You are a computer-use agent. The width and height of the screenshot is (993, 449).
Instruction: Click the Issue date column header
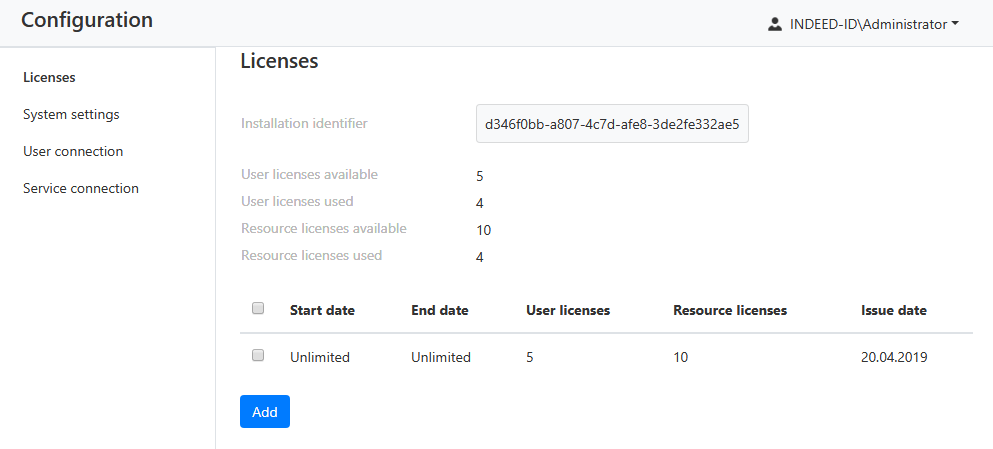(893, 310)
